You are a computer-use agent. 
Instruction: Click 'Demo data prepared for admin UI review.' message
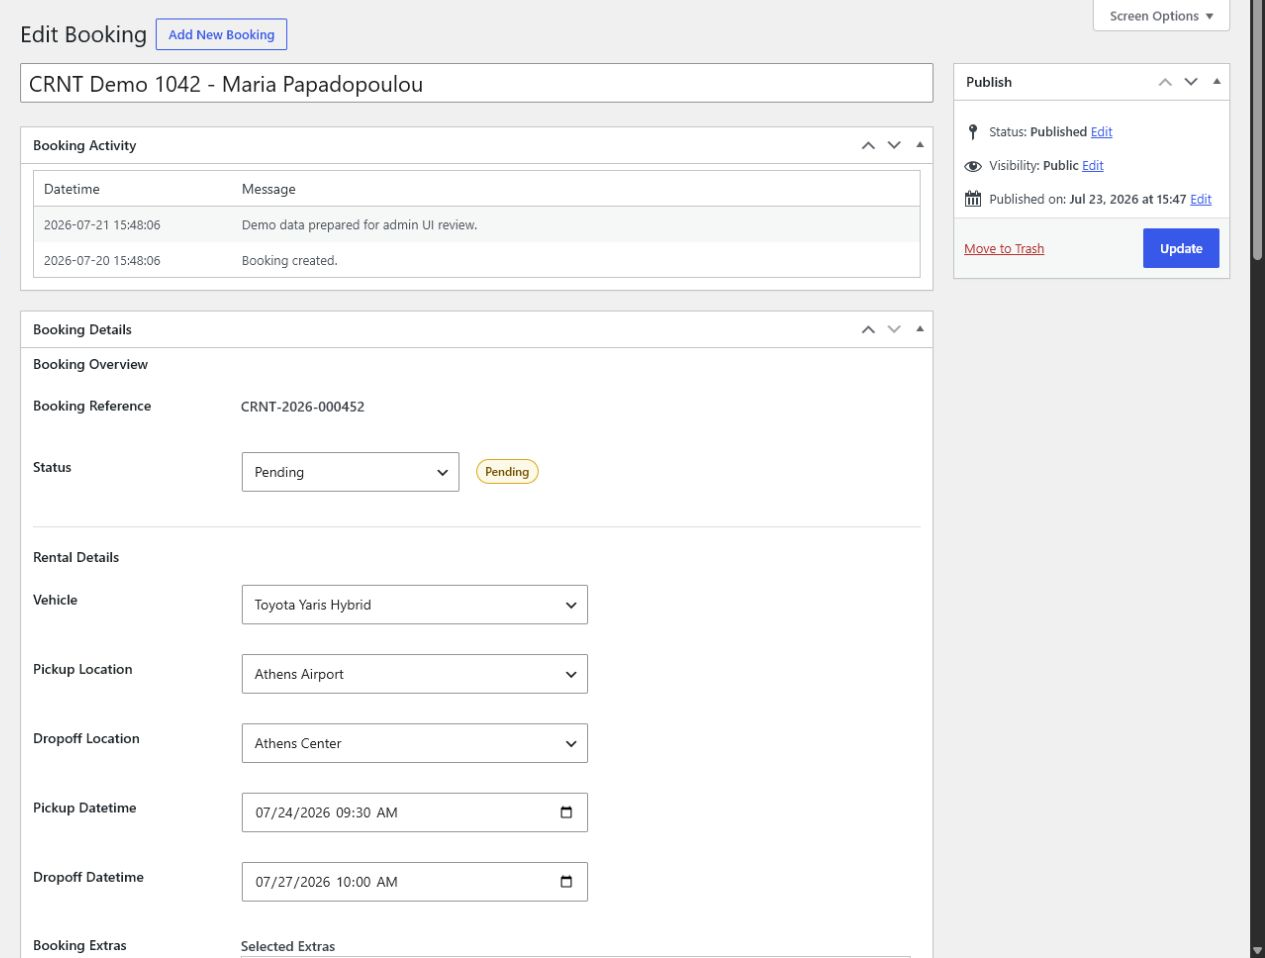(359, 225)
